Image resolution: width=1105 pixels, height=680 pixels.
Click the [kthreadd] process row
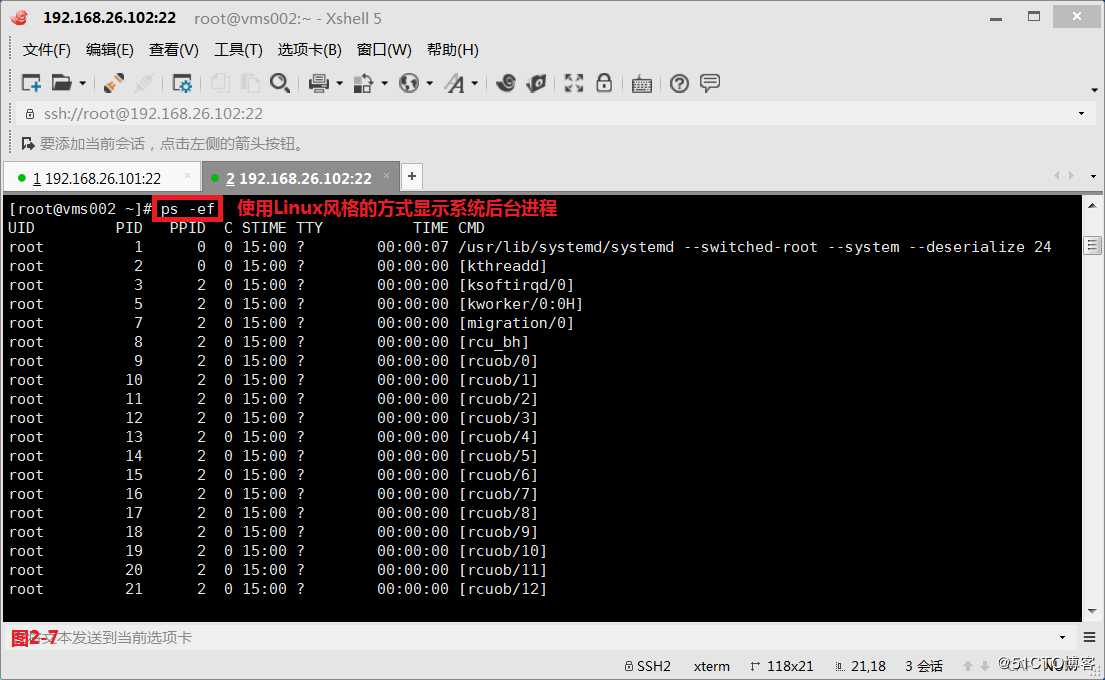tap(278, 266)
